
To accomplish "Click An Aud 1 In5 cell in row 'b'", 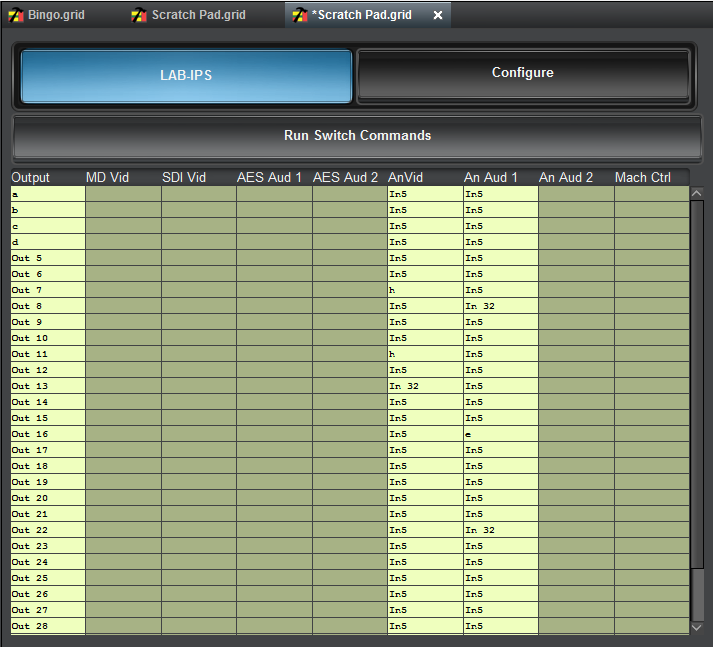I will (501, 210).
